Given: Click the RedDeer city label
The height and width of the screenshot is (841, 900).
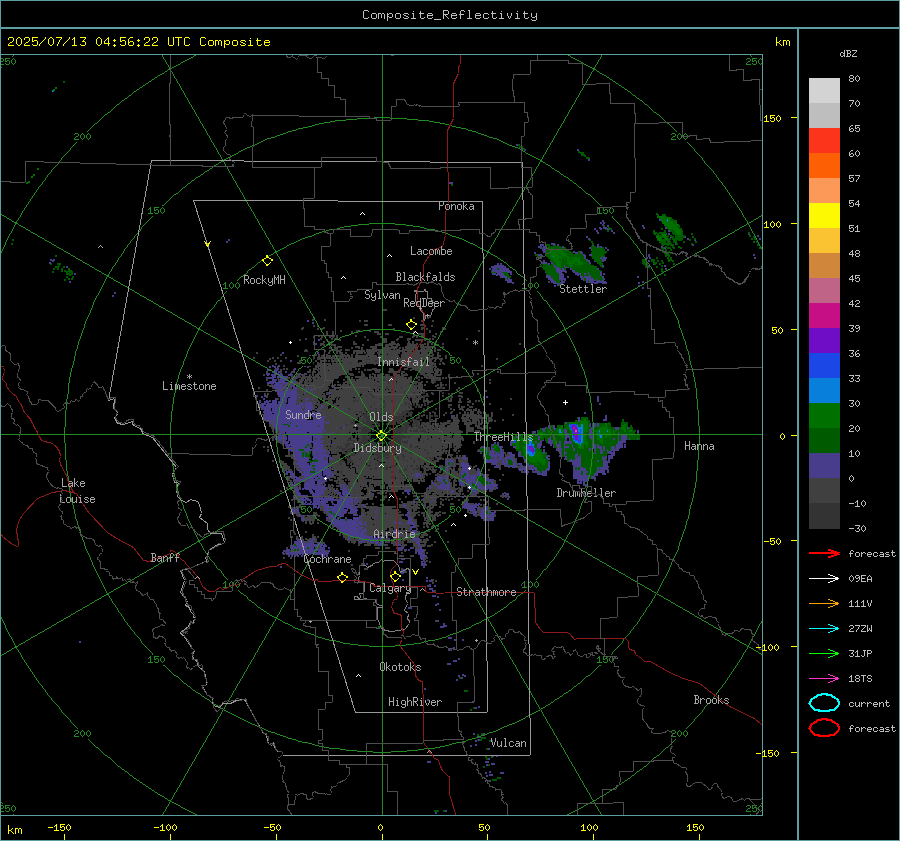Looking at the screenshot, I should point(424,303).
